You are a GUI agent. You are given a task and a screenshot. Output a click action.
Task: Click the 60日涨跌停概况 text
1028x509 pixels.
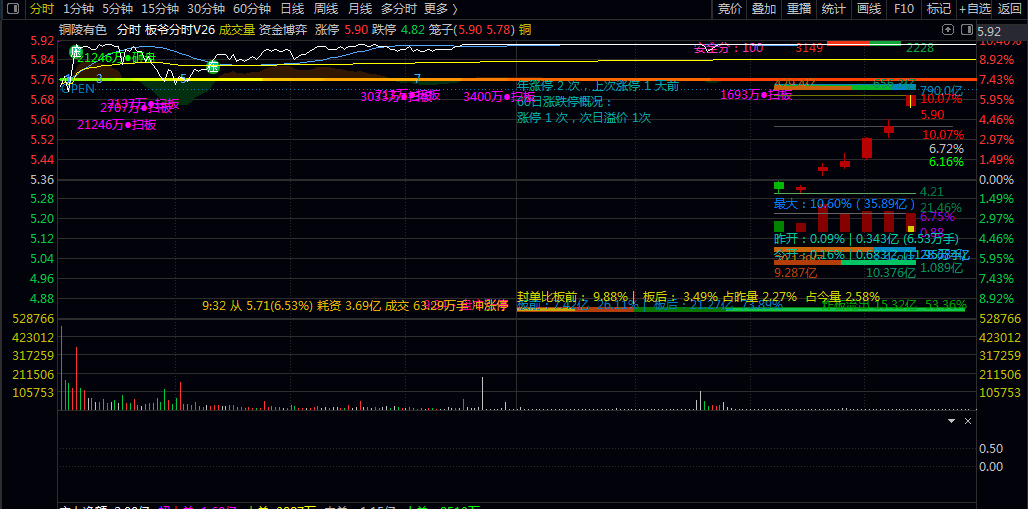[564, 102]
